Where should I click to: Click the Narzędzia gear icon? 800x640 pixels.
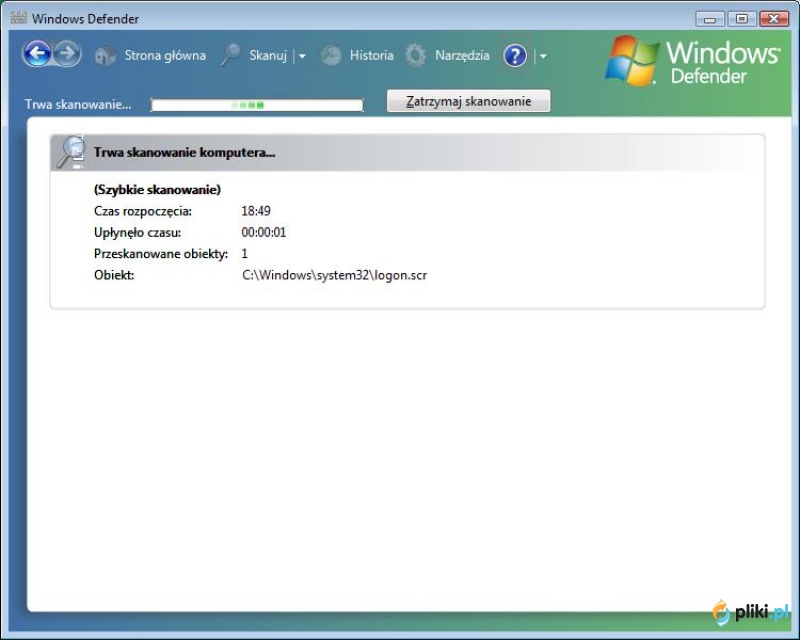pyautogui.click(x=415, y=55)
